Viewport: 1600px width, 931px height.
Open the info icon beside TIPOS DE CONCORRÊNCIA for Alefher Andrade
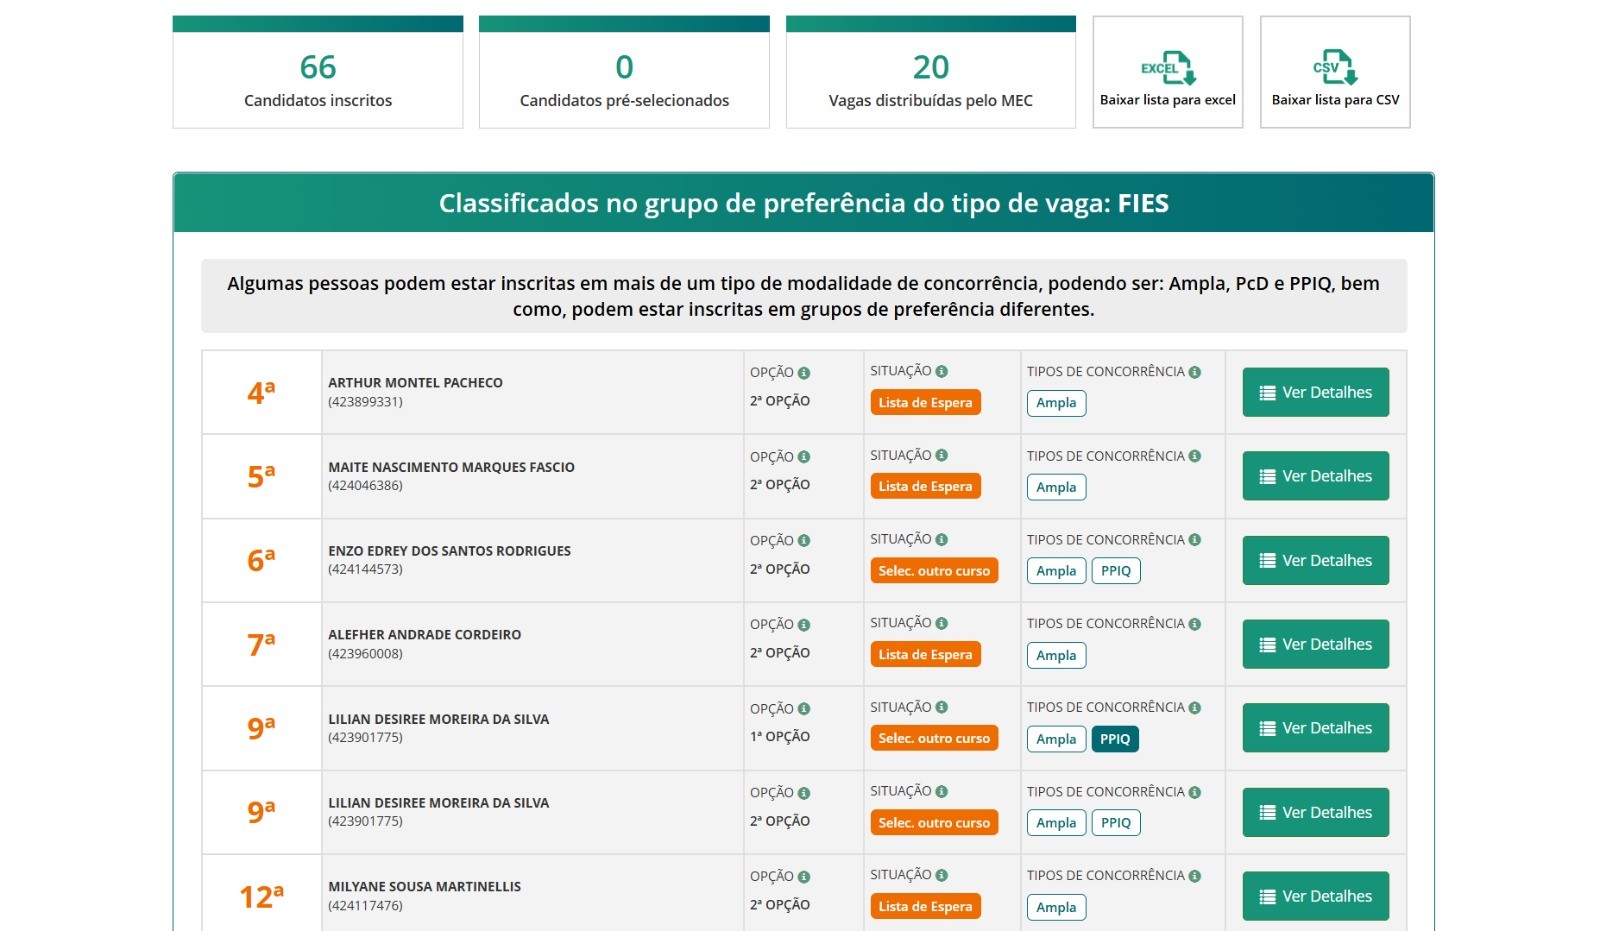coord(1194,624)
